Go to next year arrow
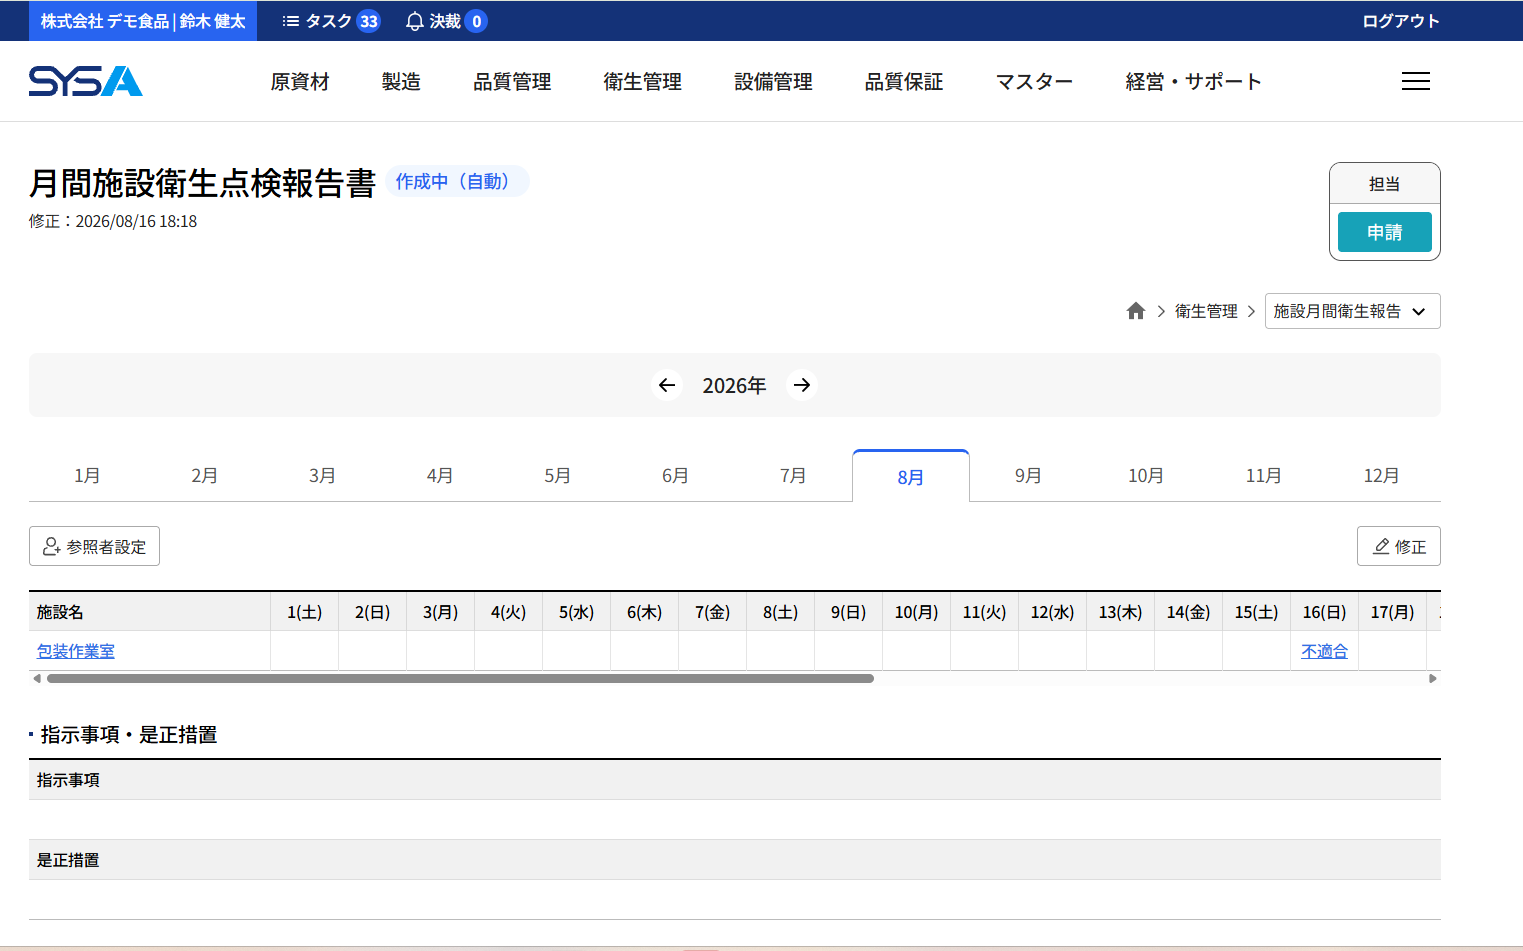This screenshot has width=1523, height=951. coord(802,385)
